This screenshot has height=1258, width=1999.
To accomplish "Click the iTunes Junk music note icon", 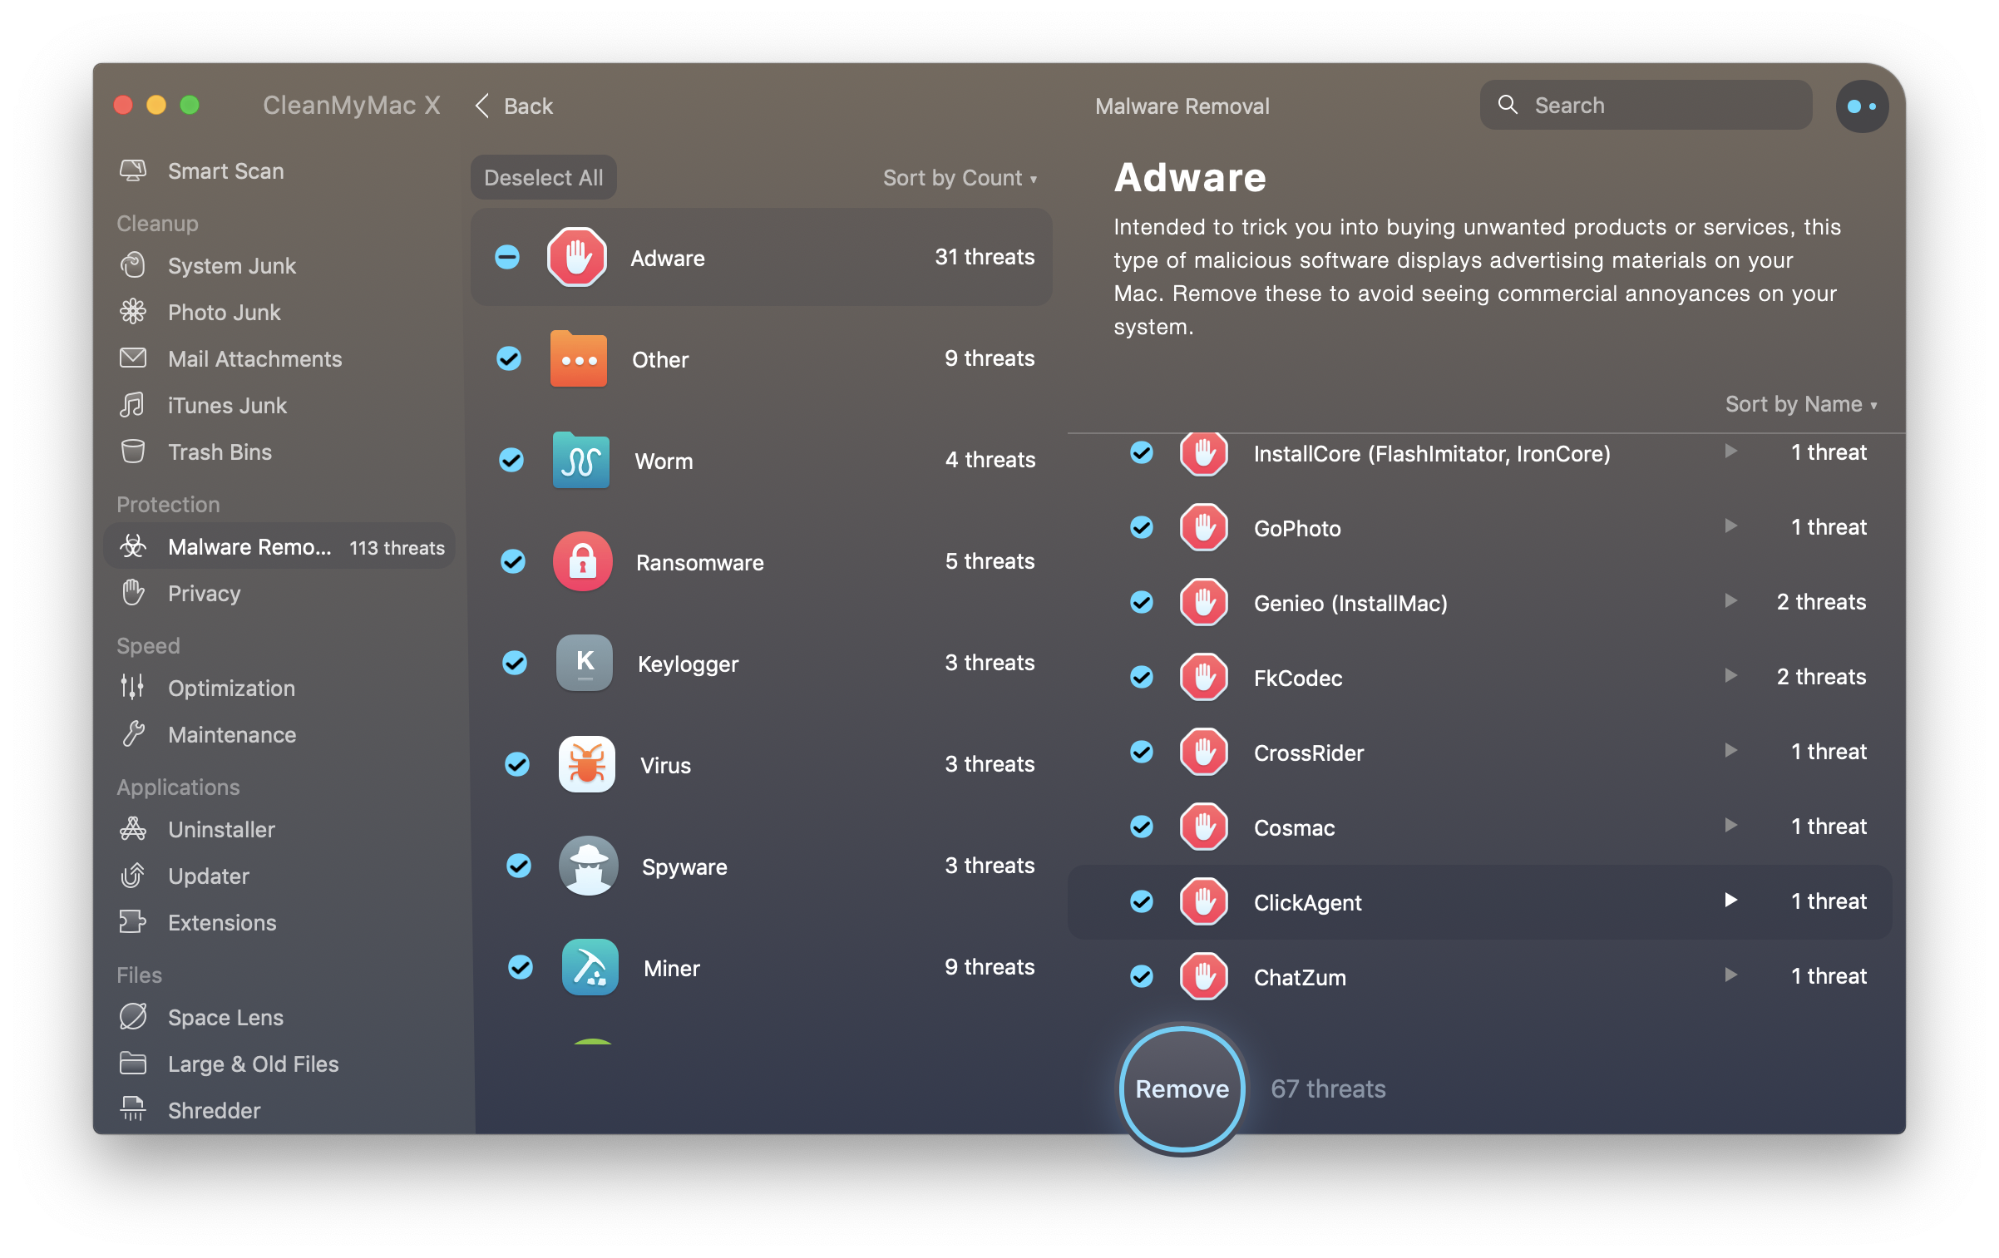I will tap(133, 405).
